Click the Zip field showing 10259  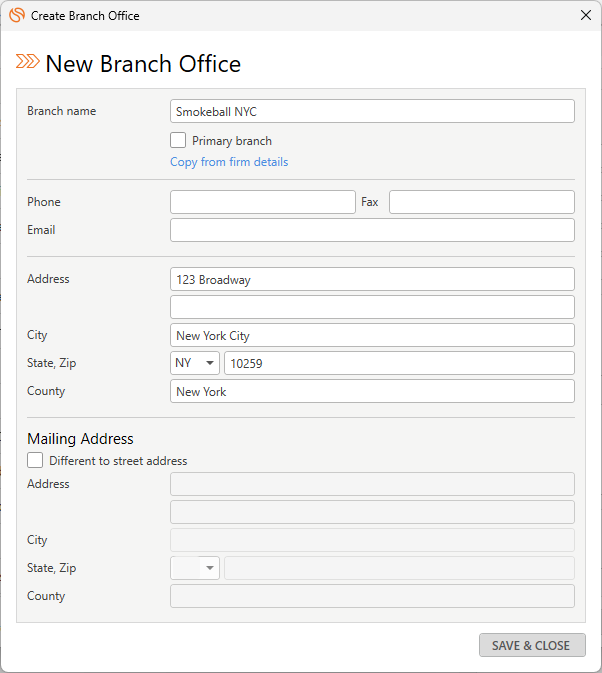coord(399,363)
